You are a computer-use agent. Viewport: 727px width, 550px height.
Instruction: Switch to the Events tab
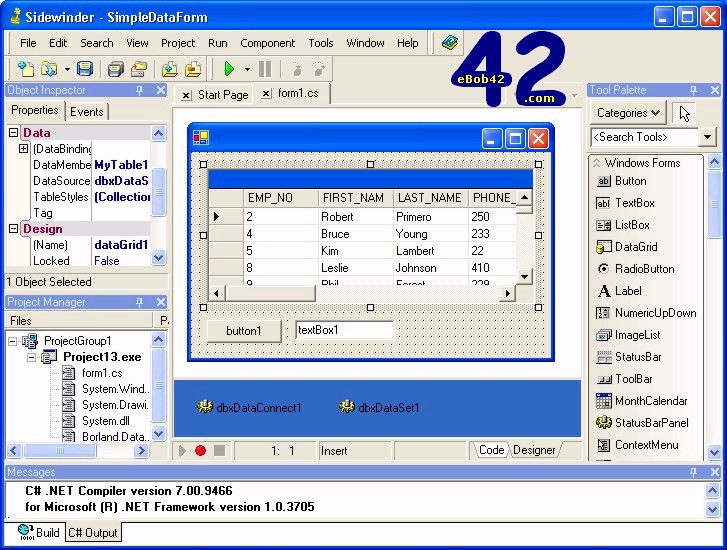[87, 112]
